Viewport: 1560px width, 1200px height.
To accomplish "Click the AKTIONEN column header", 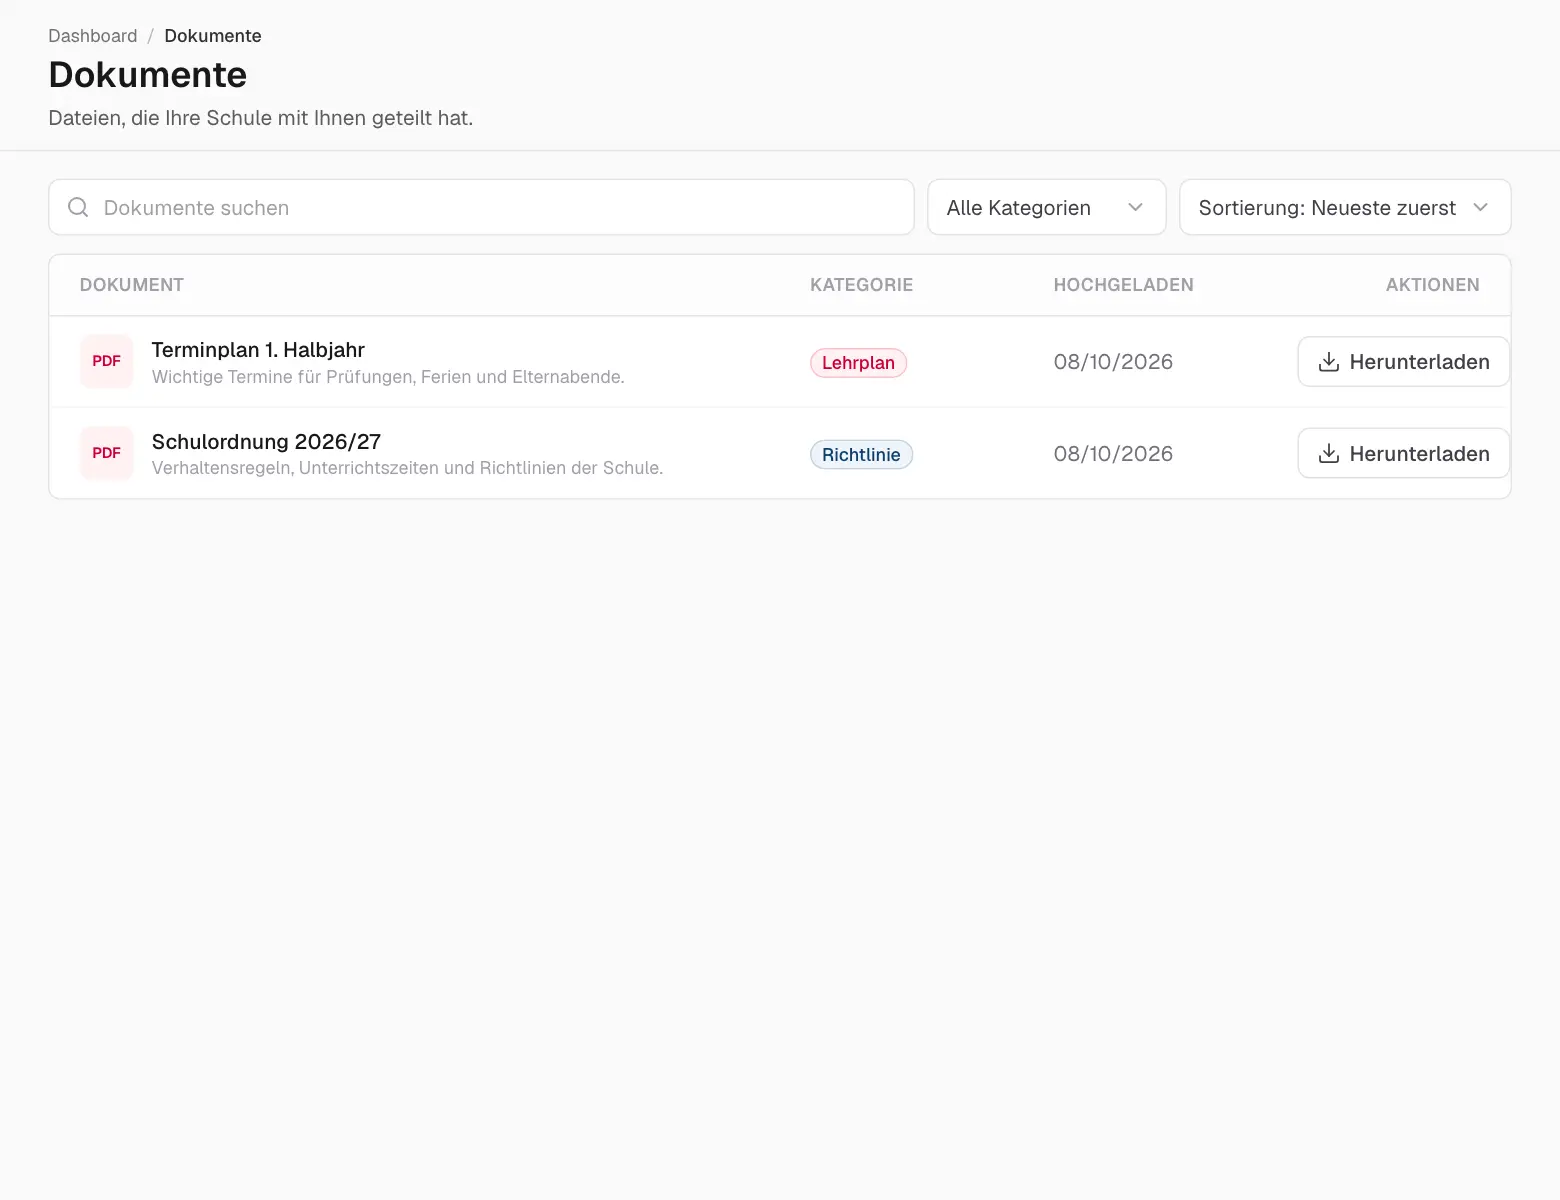I will pos(1432,285).
